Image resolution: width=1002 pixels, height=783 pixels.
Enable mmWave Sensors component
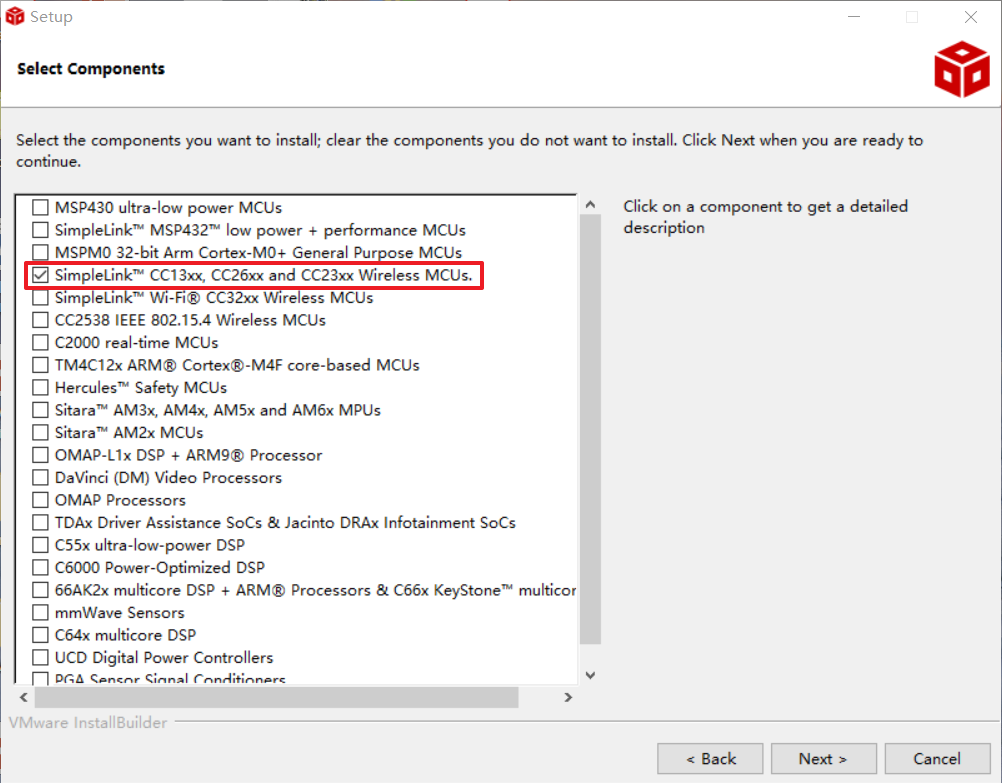40,612
